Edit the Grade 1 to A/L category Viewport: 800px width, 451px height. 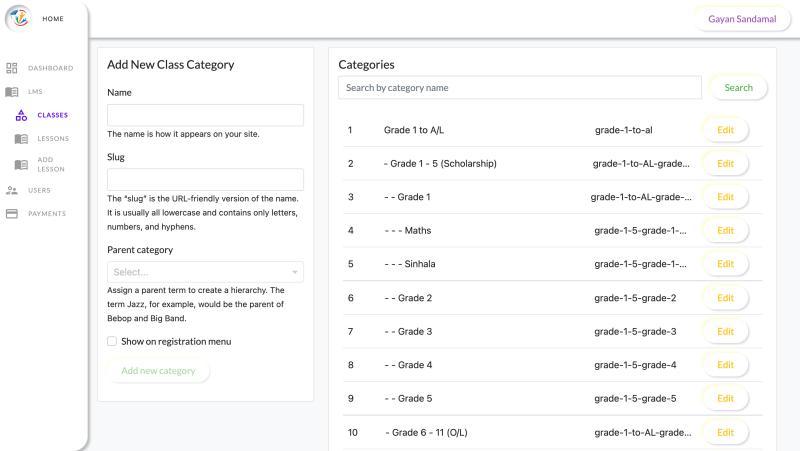[x=725, y=130]
